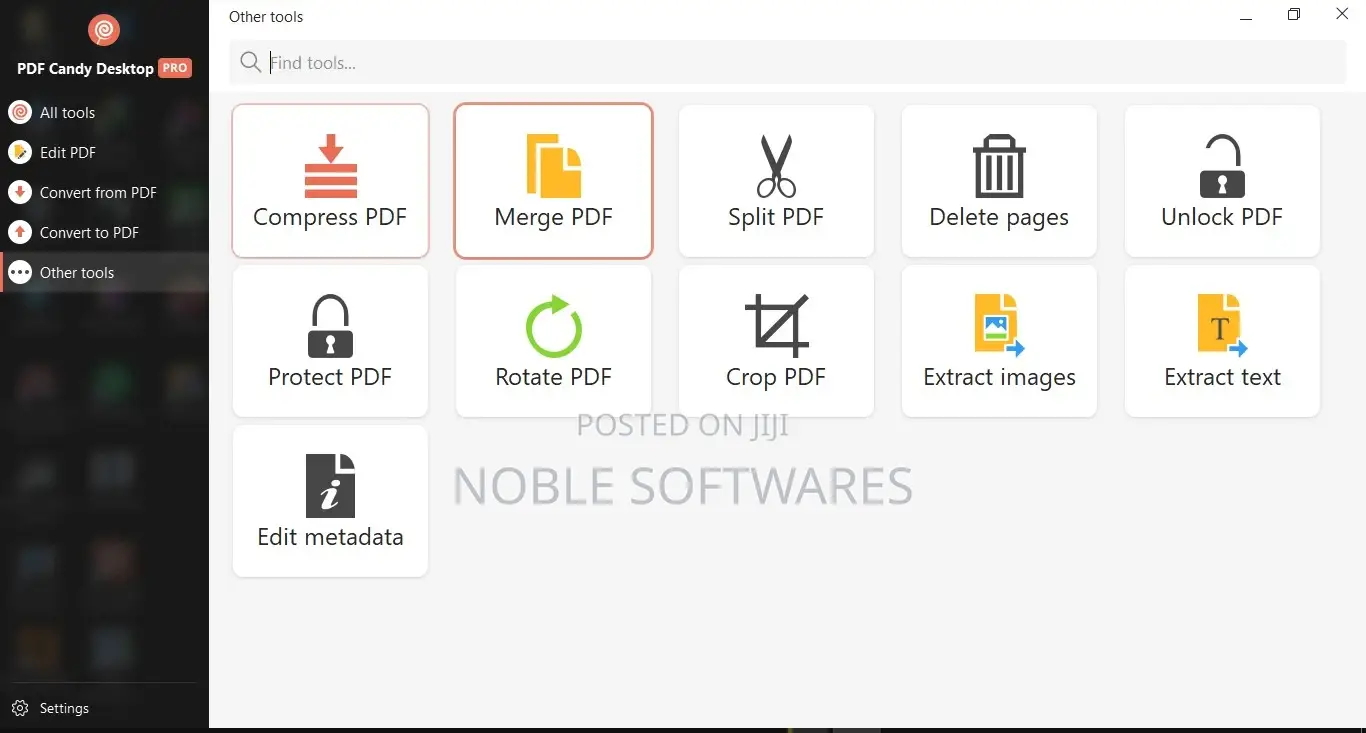Screen dimensions: 1366x733
Task: Choose the Protect PDF locked padlock icon
Action: click(x=330, y=326)
